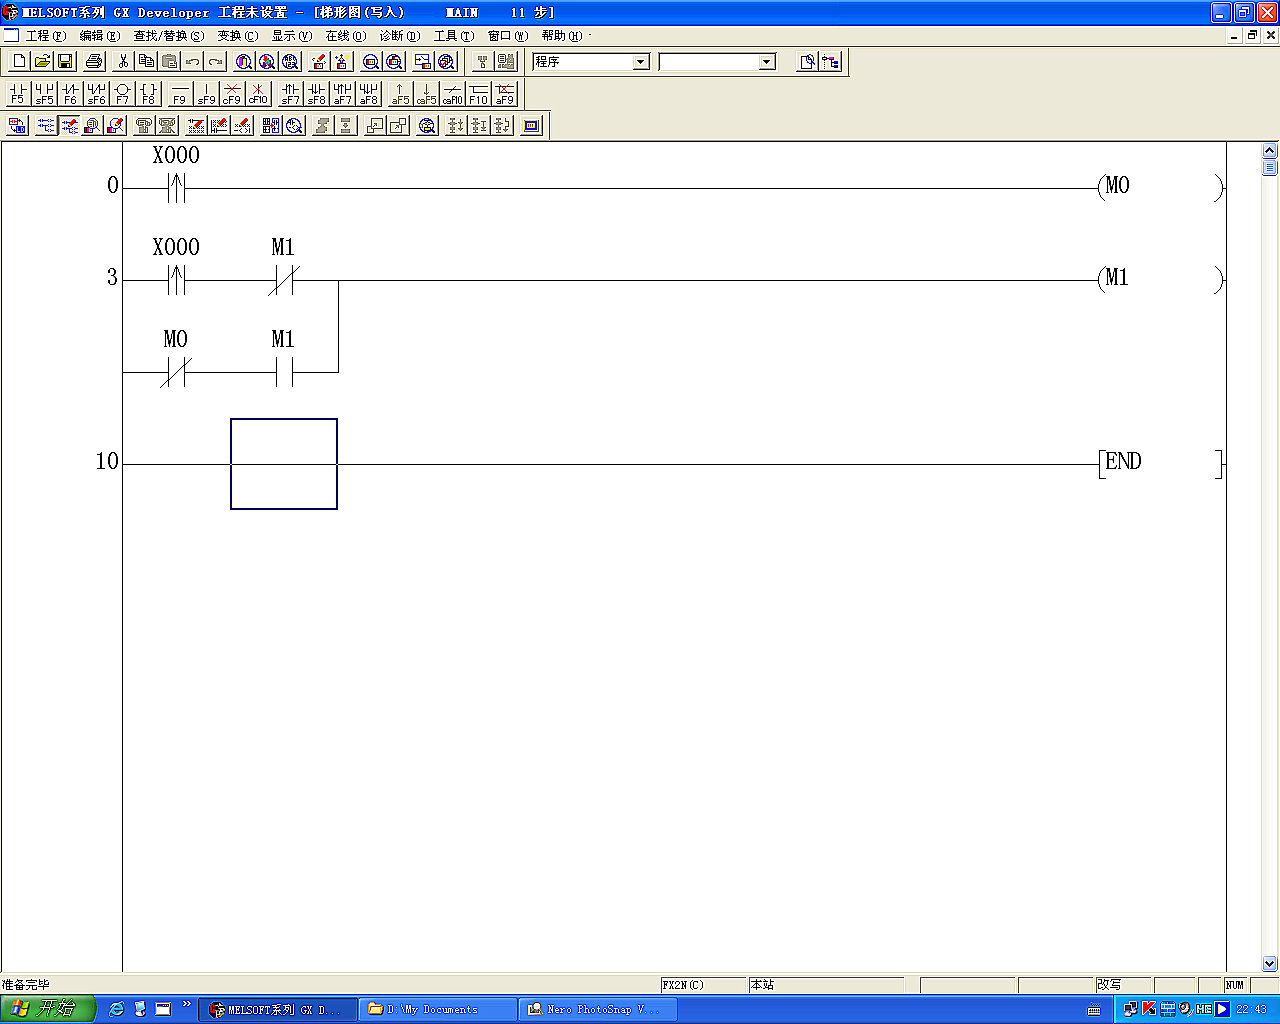The height and width of the screenshot is (1024, 1280).
Task: Click the Save project icon
Action: pyautogui.click(x=65, y=62)
